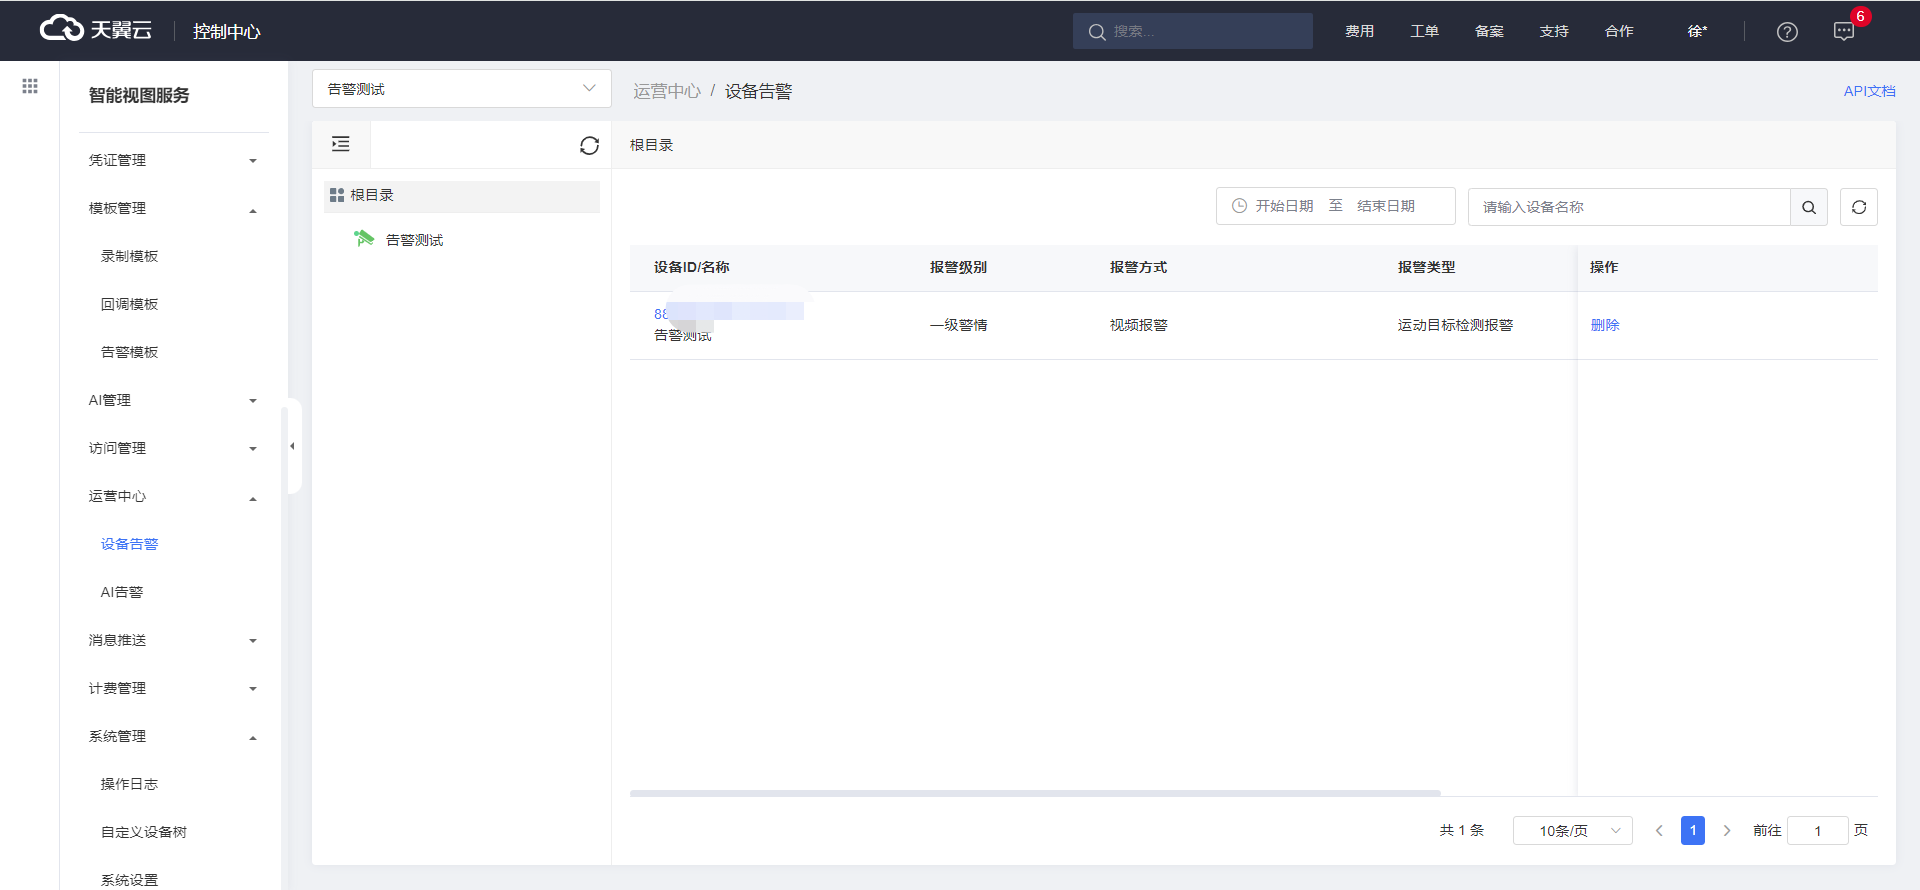Image resolution: width=1920 pixels, height=890 pixels.
Task: Open the API文档 link
Action: coord(1868,91)
